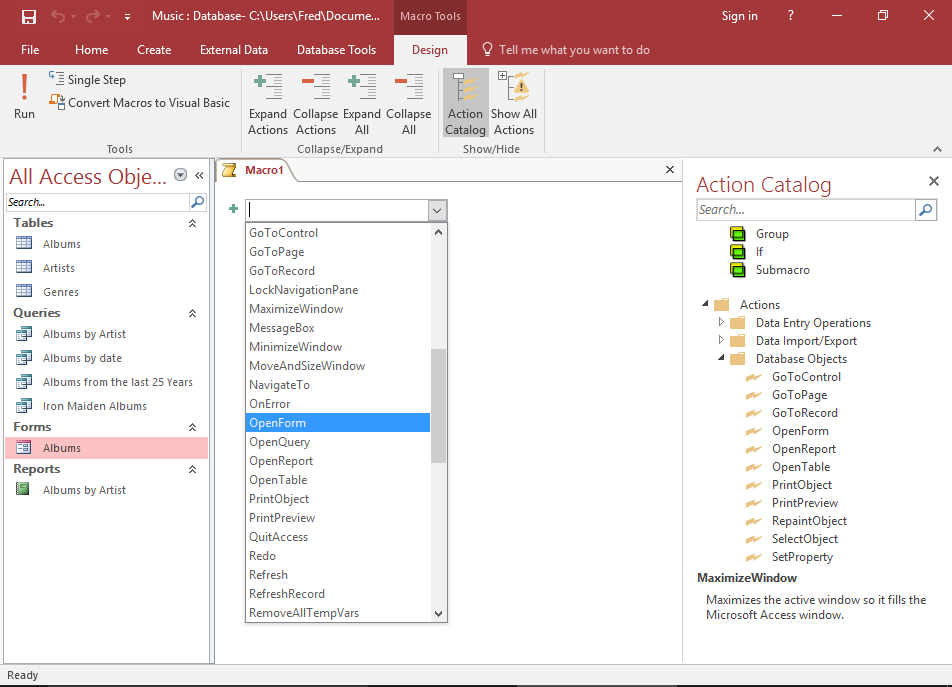952x687 pixels.
Task: Save using the quick access save icon
Action: (29, 16)
